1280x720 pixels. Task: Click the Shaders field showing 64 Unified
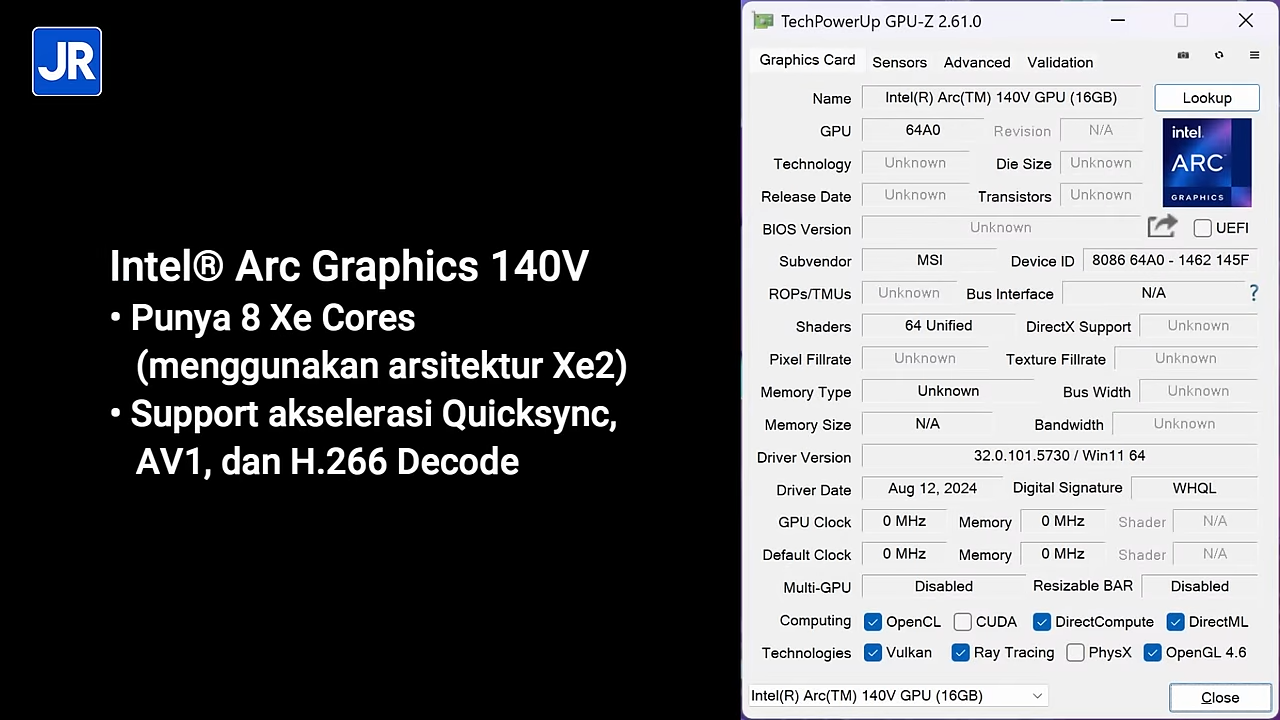pos(938,326)
